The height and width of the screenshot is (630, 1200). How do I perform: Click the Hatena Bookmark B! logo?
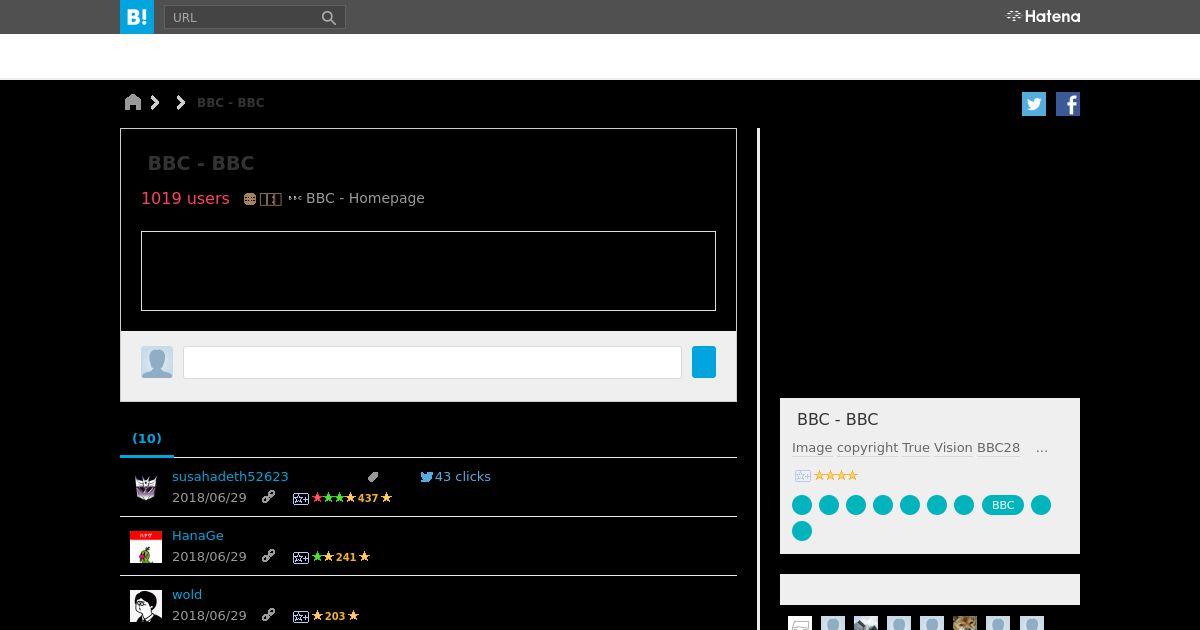137,17
